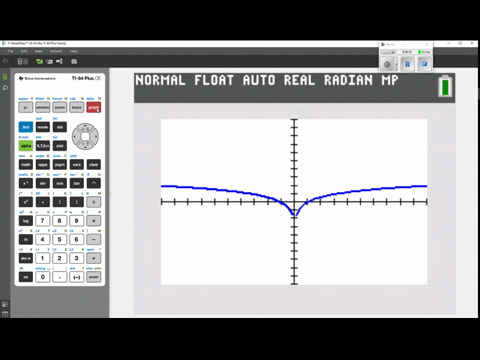Click the number 8 key
The image size is (480, 360).
pyautogui.click(x=60, y=221)
